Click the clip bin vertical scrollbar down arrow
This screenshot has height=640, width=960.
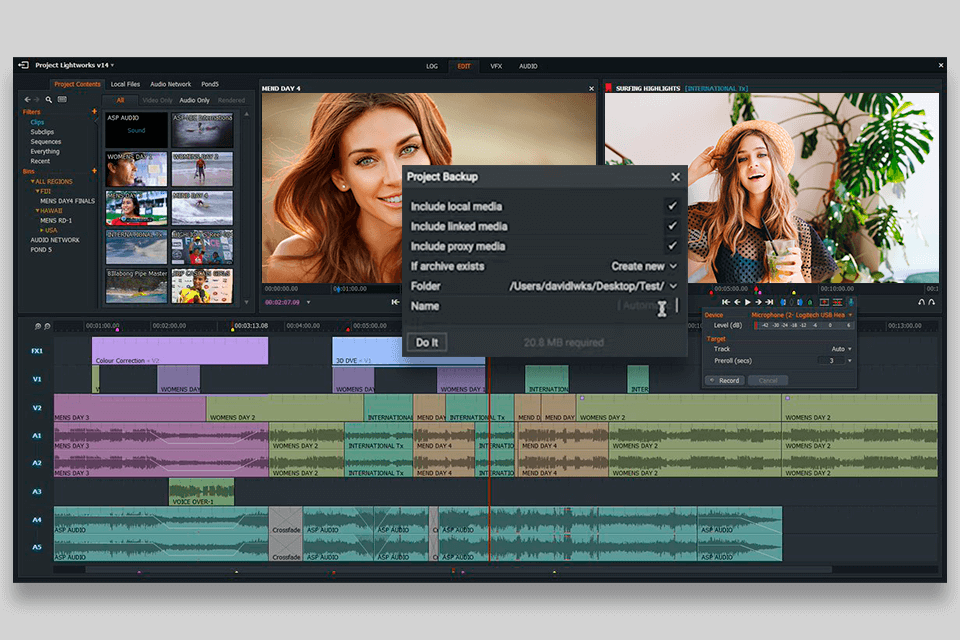247,302
